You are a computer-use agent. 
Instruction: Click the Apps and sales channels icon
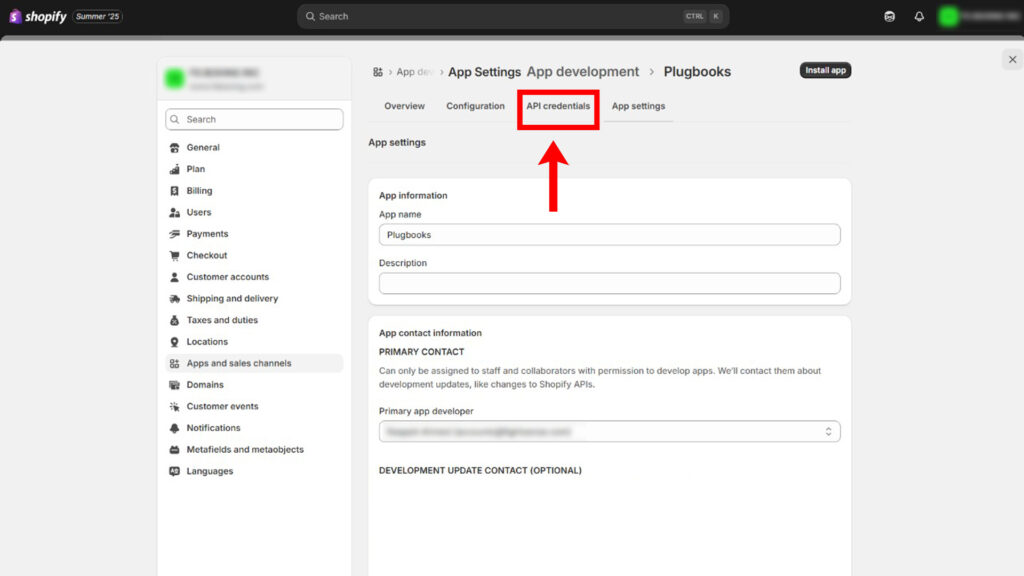(x=174, y=363)
